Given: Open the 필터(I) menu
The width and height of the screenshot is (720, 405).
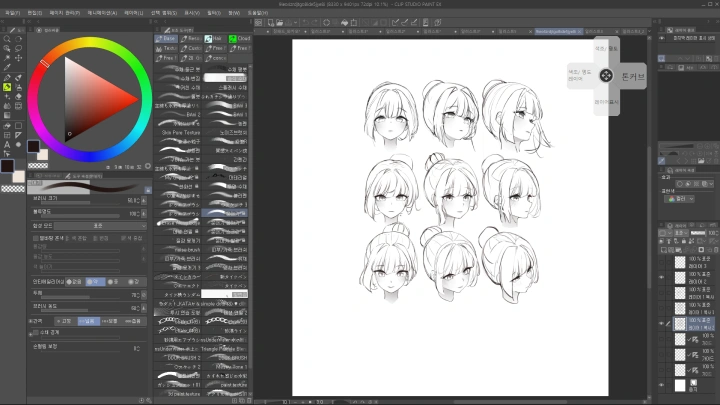Looking at the screenshot, I should 214,13.
